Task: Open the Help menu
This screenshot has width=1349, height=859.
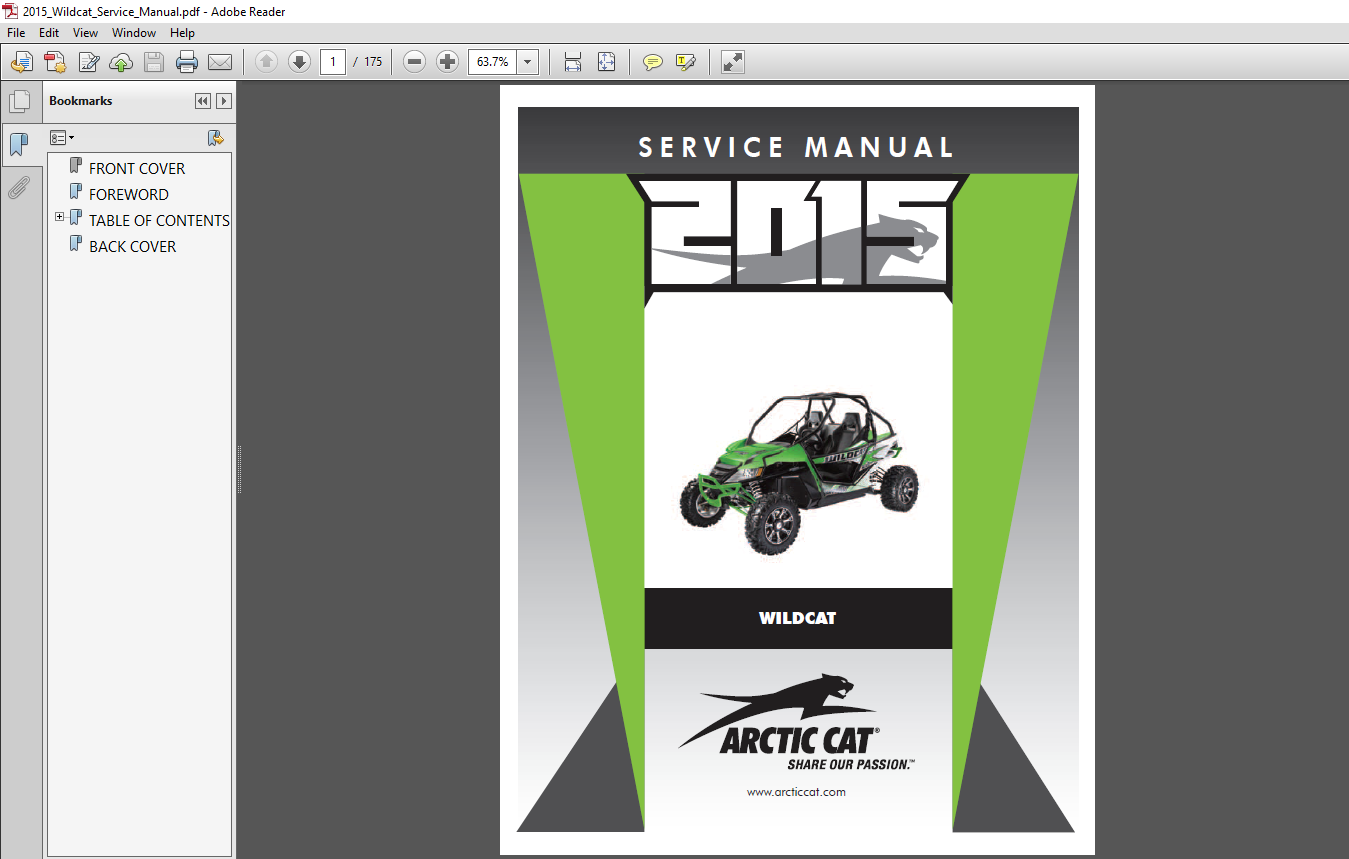Action: (x=182, y=33)
